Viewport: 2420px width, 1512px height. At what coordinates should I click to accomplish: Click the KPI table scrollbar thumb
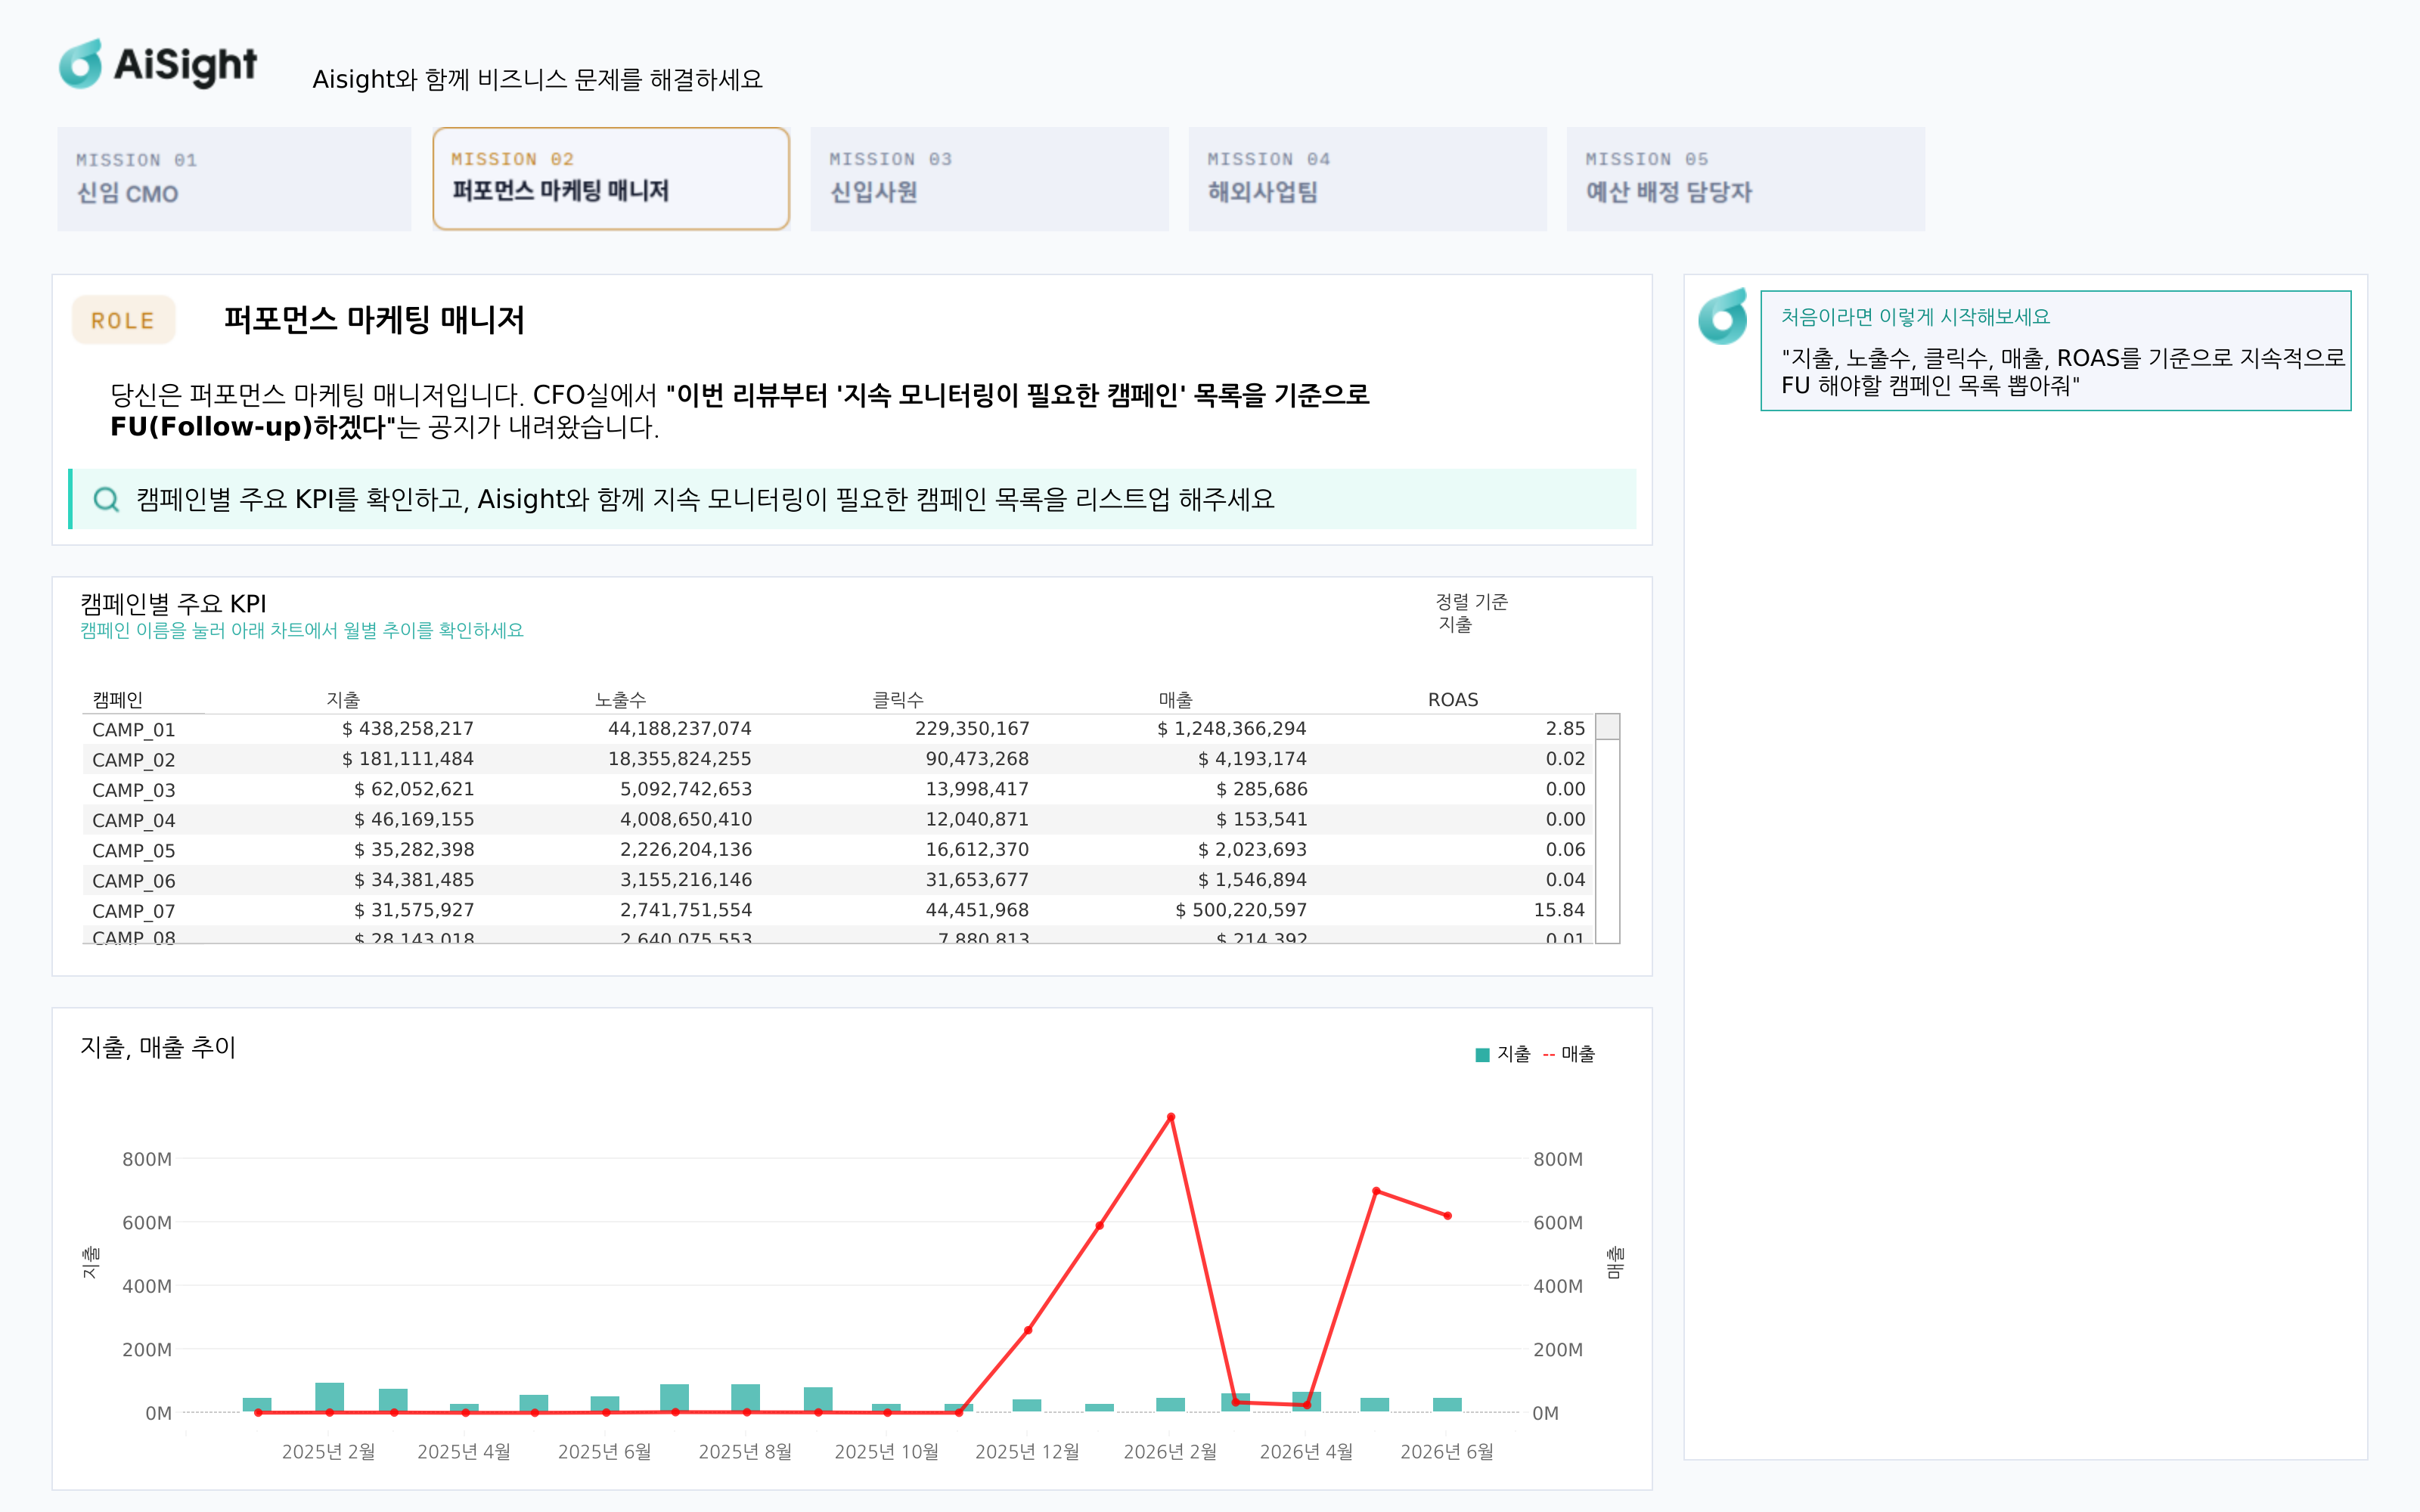tap(1607, 727)
